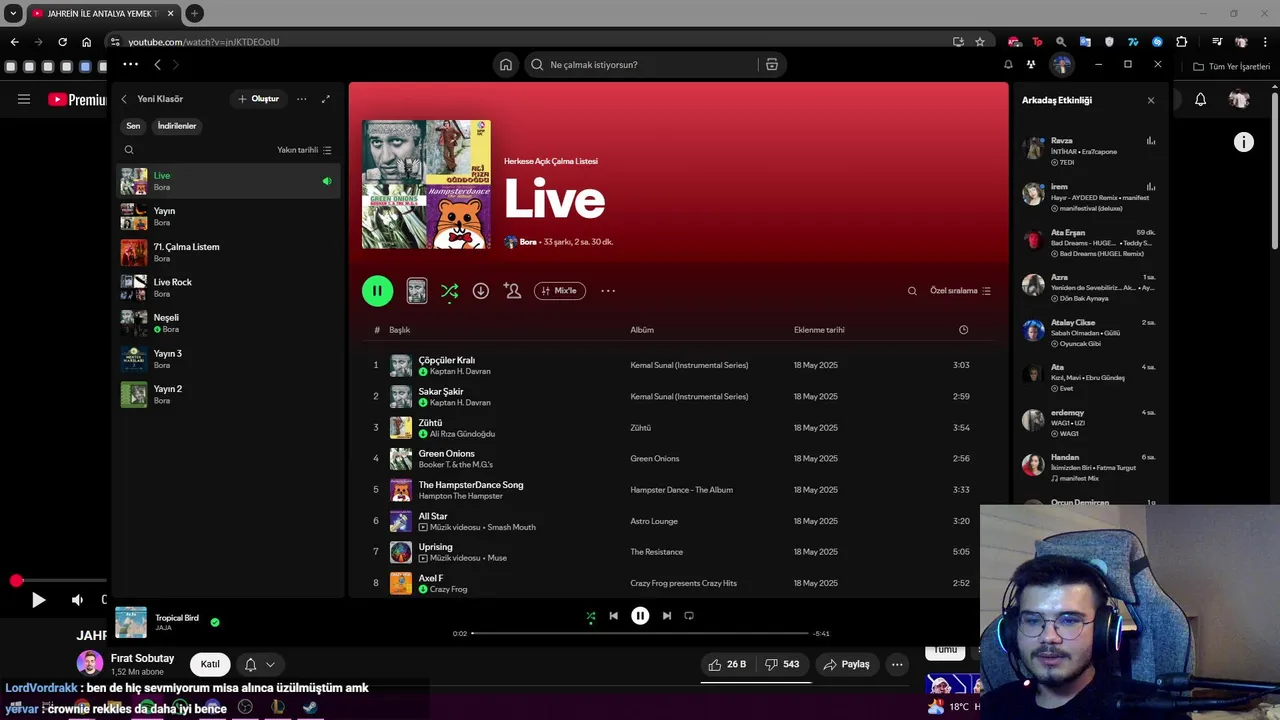Open the Yayın 2 playlist
Screen dimensions: 1280x720
click(x=228, y=394)
